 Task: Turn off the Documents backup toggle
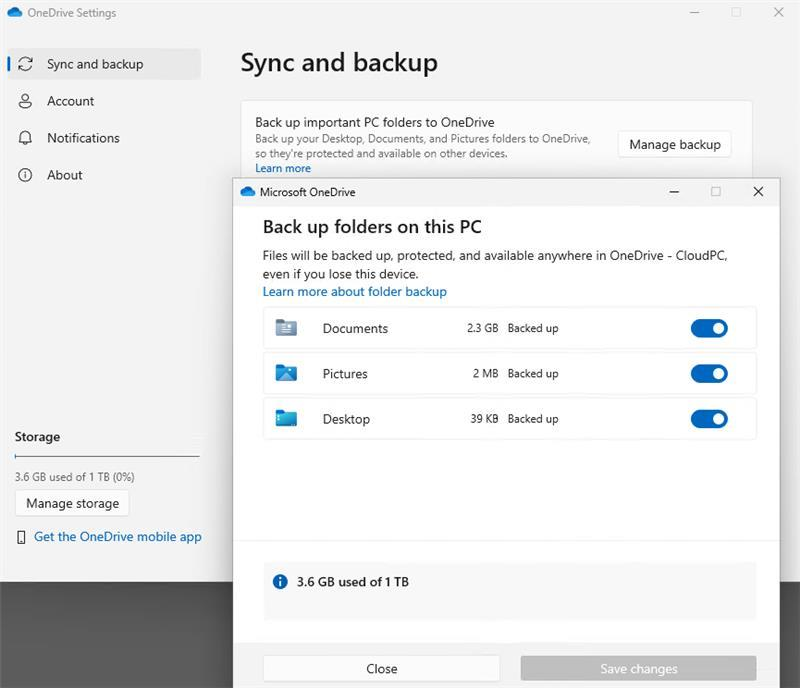709,328
